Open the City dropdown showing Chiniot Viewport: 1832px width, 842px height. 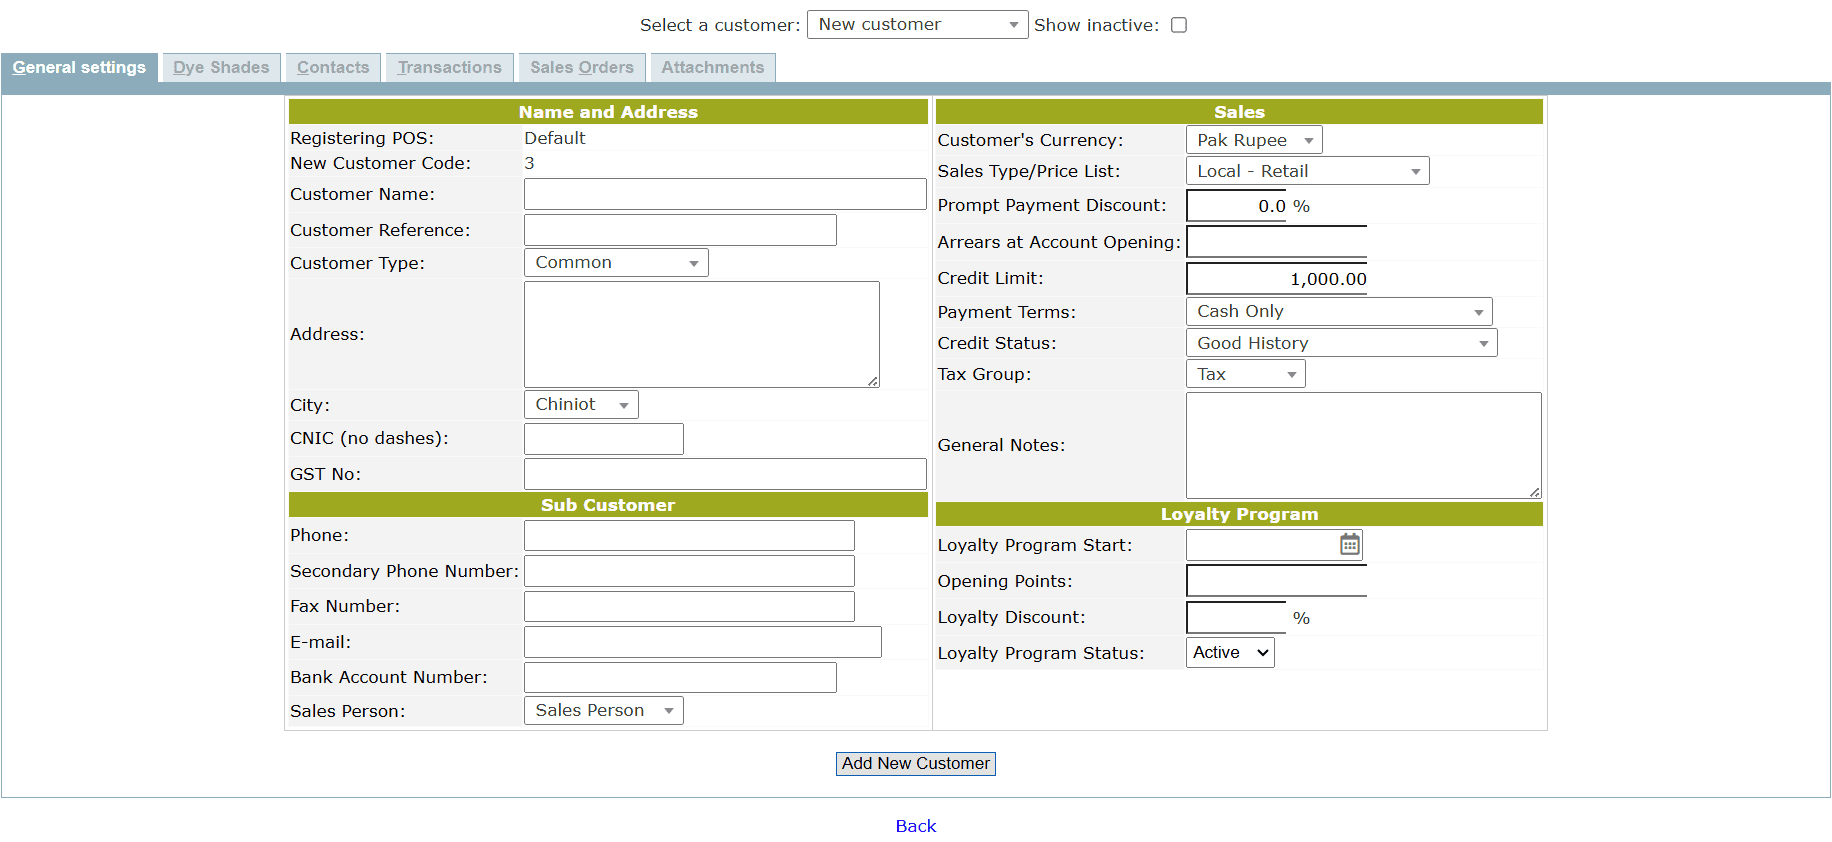(x=580, y=405)
